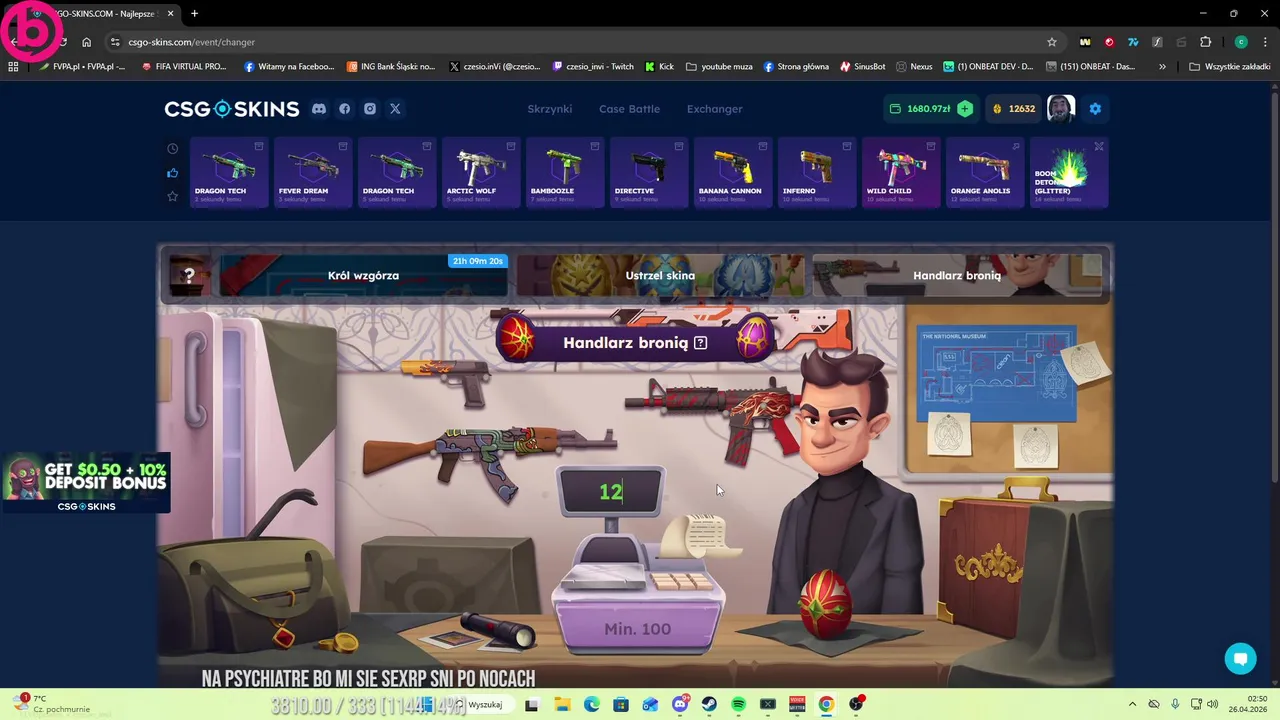Viewport: 1280px width, 720px height.
Task: Click the red M4 rifle on the wall
Action: coord(715,415)
